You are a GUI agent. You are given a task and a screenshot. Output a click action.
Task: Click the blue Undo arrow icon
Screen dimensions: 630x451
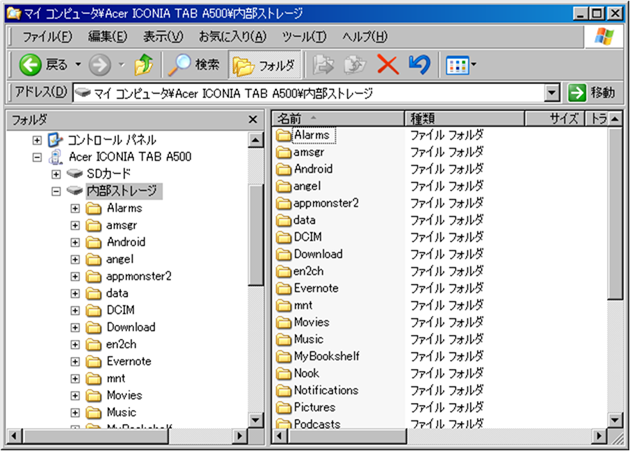419,65
